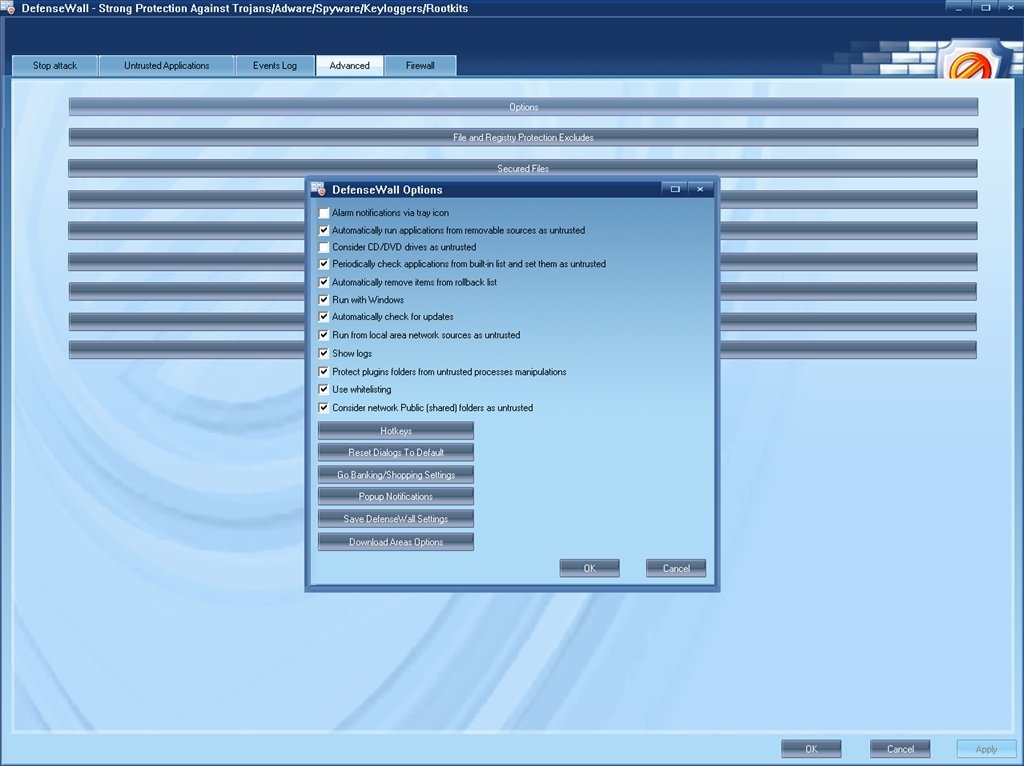Check Consider CD/DVD drives as untrusted
Viewport: 1024px width, 766px height.
click(x=324, y=247)
